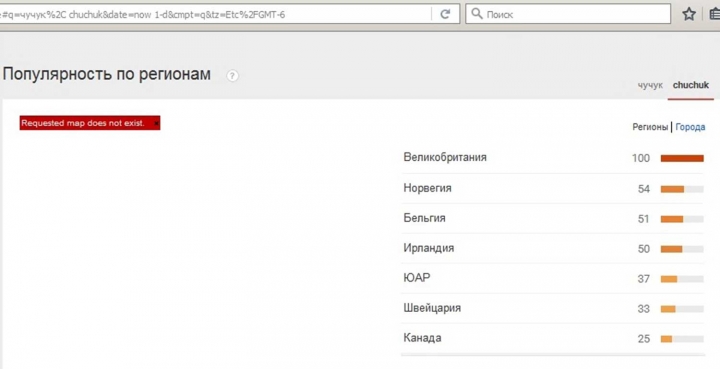Viewport: 720px width, 369px height.
Task: Click the Популярность по регионам heading
Action: [x=107, y=74]
